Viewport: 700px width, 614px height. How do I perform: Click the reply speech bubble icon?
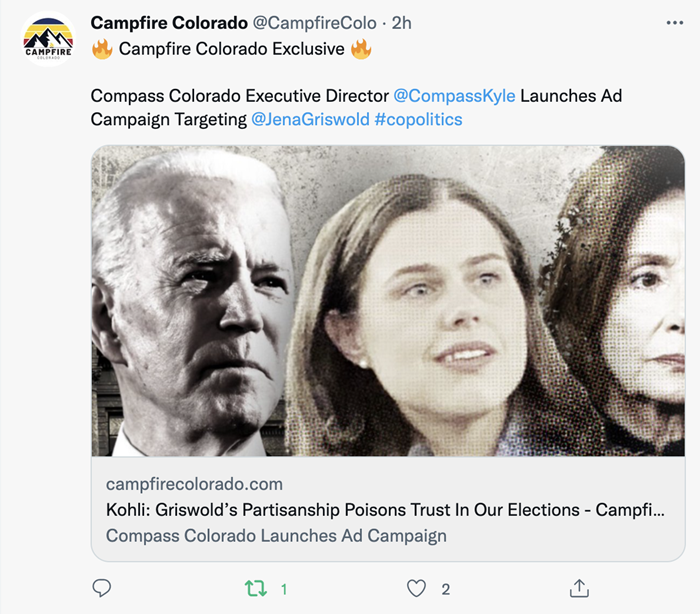coord(101,588)
